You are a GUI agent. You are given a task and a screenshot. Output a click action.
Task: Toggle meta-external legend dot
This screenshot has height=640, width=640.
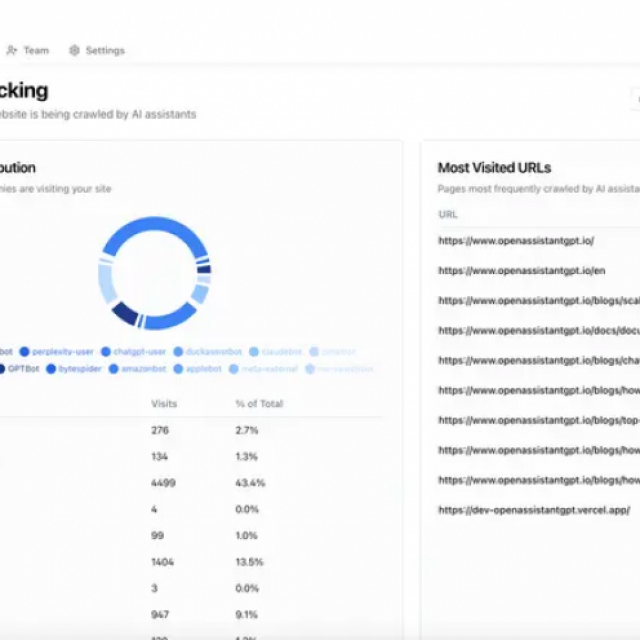[x=233, y=369]
